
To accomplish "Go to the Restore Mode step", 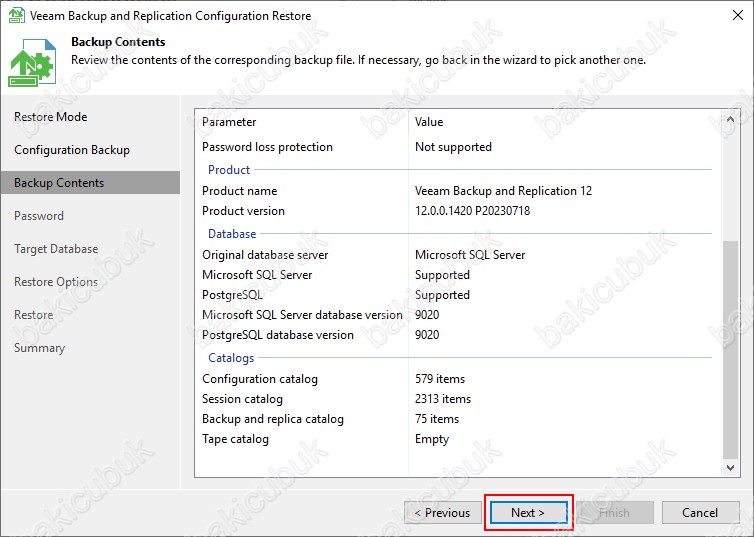I will [50, 117].
